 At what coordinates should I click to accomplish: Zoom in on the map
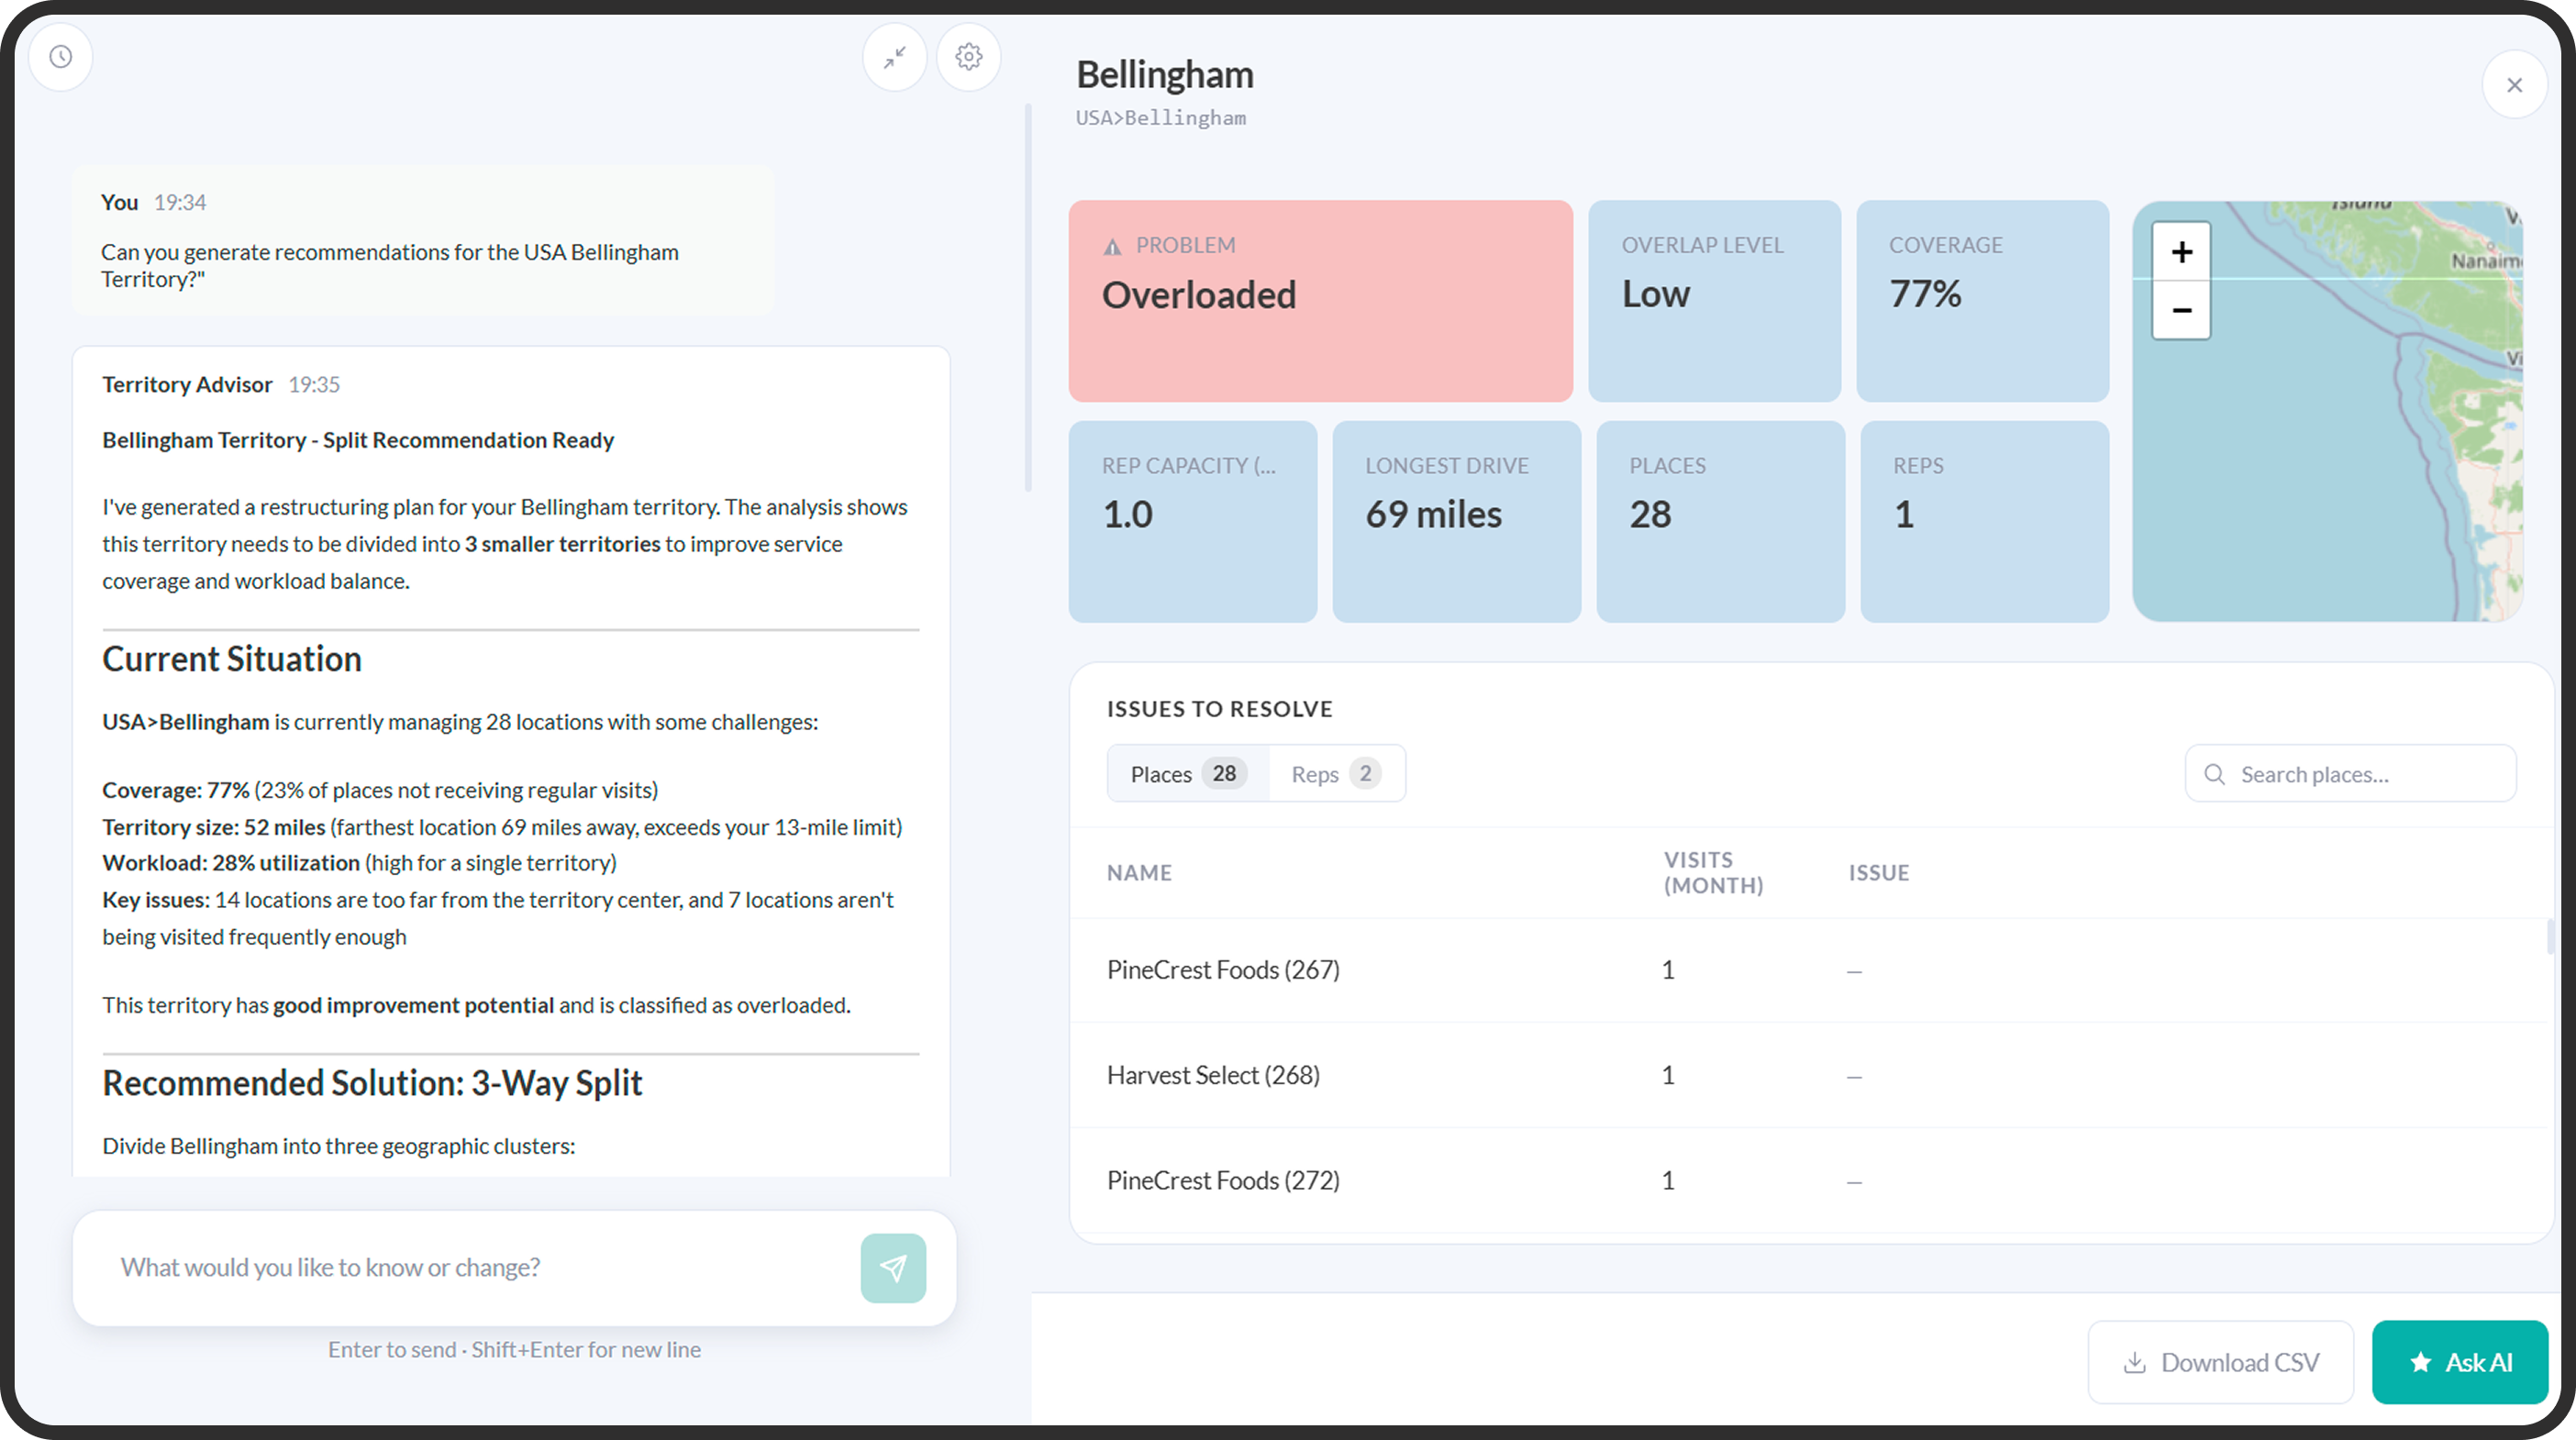click(x=2181, y=252)
